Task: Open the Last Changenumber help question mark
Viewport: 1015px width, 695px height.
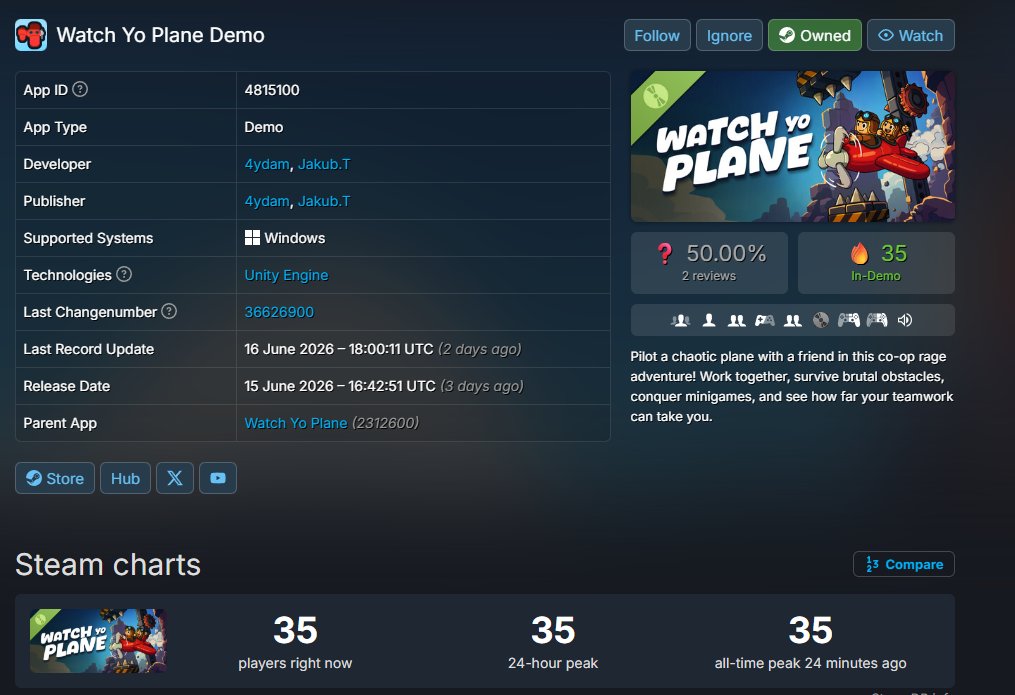Action: [169, 311]
